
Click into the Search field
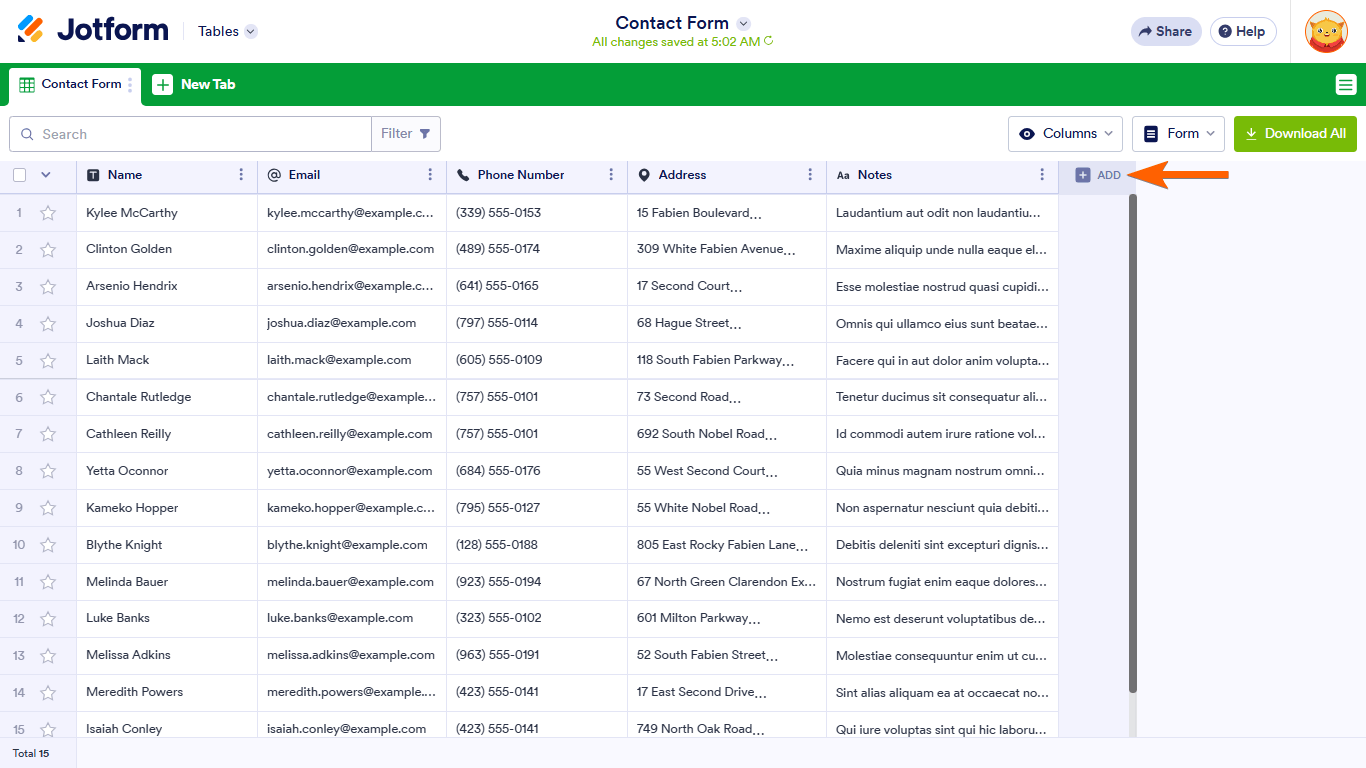(190, 134)
